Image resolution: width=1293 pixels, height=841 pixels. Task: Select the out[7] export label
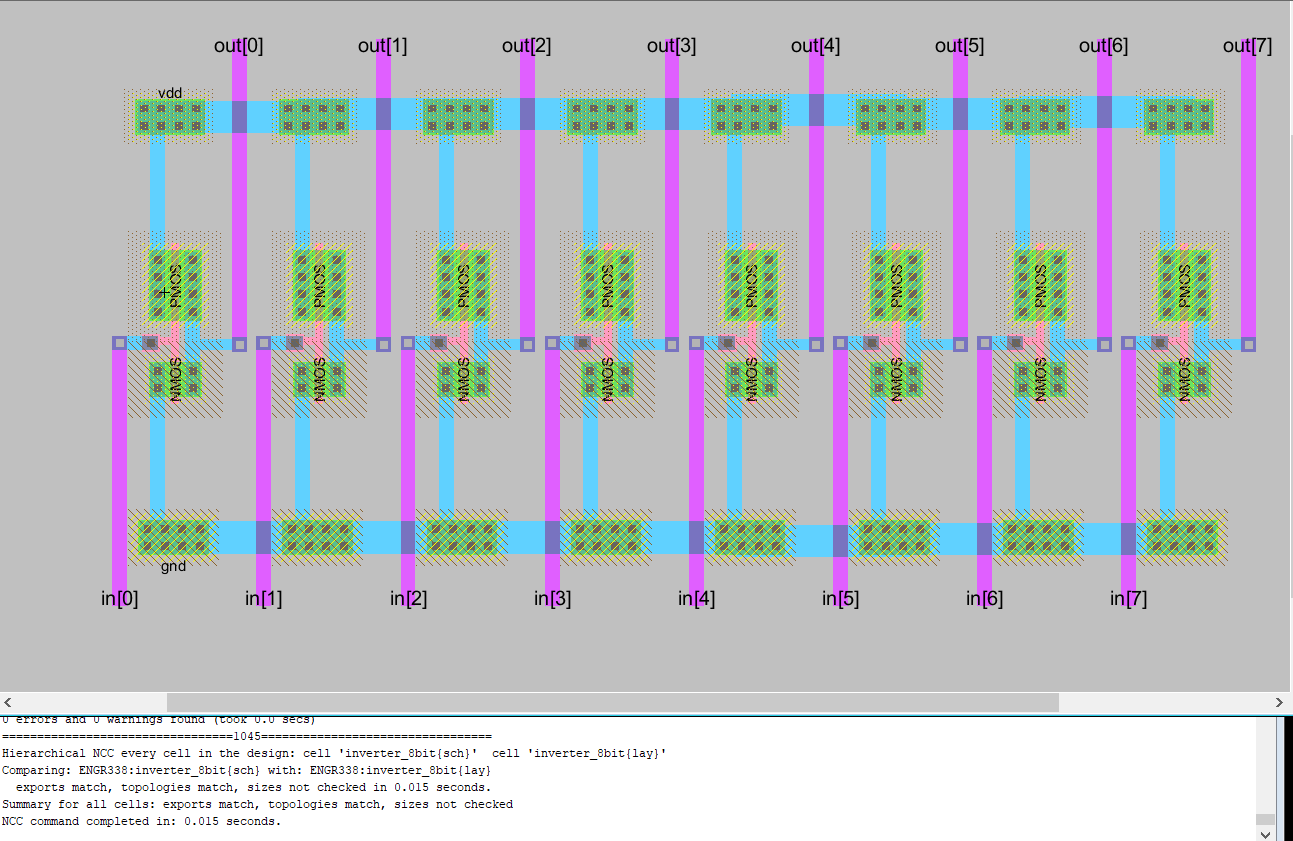click(1247, 46)
